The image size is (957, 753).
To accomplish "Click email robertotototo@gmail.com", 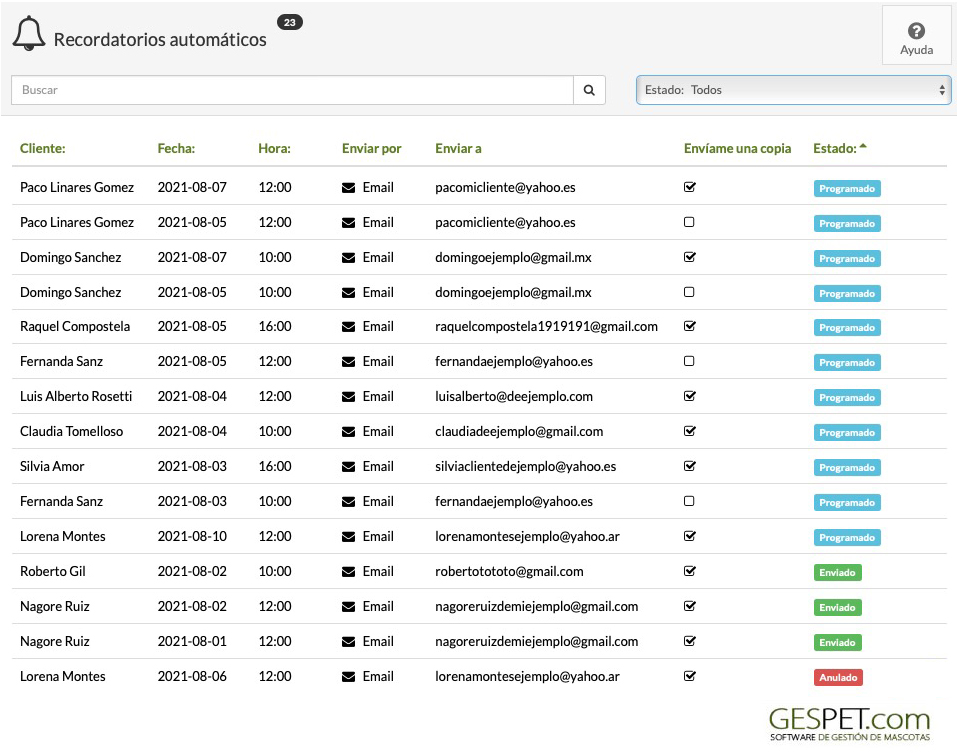I will coord(509,571).
